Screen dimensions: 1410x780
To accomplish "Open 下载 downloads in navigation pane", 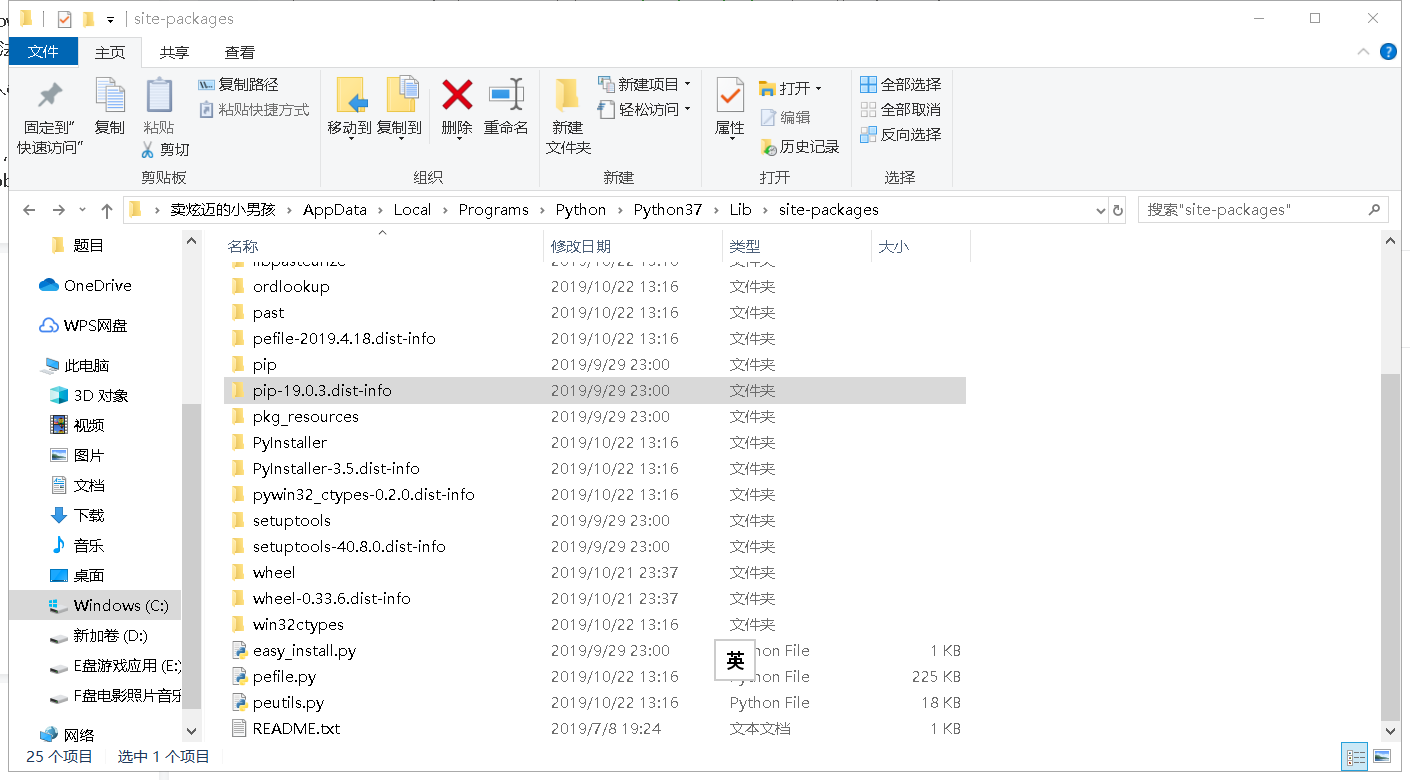I will (89, 516).
